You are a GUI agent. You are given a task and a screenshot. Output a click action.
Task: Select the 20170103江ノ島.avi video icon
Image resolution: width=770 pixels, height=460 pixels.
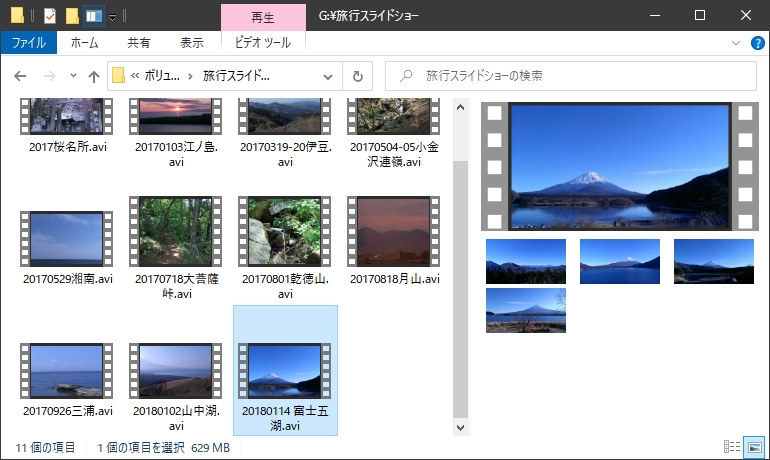coord(175,116)
